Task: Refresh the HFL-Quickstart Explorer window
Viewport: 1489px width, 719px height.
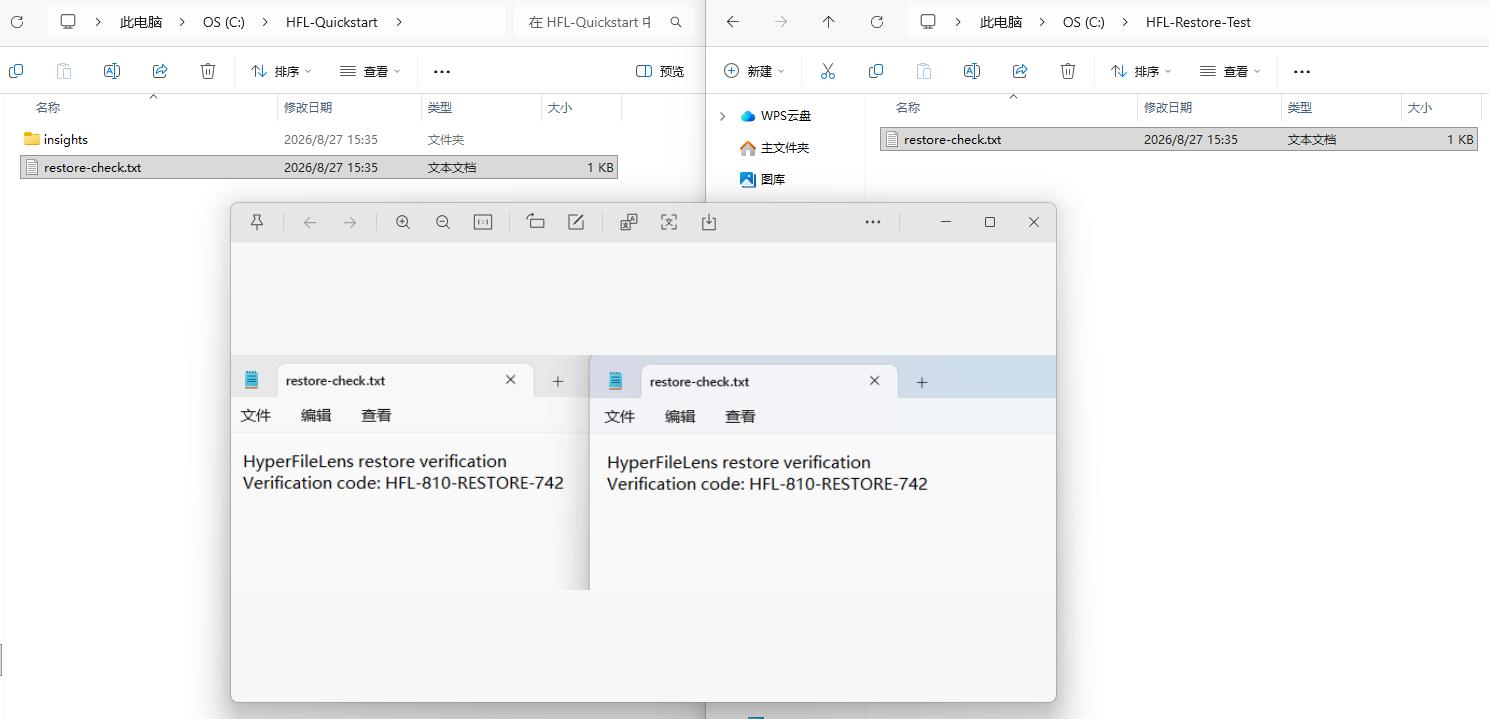Action: tap(17, 21)
